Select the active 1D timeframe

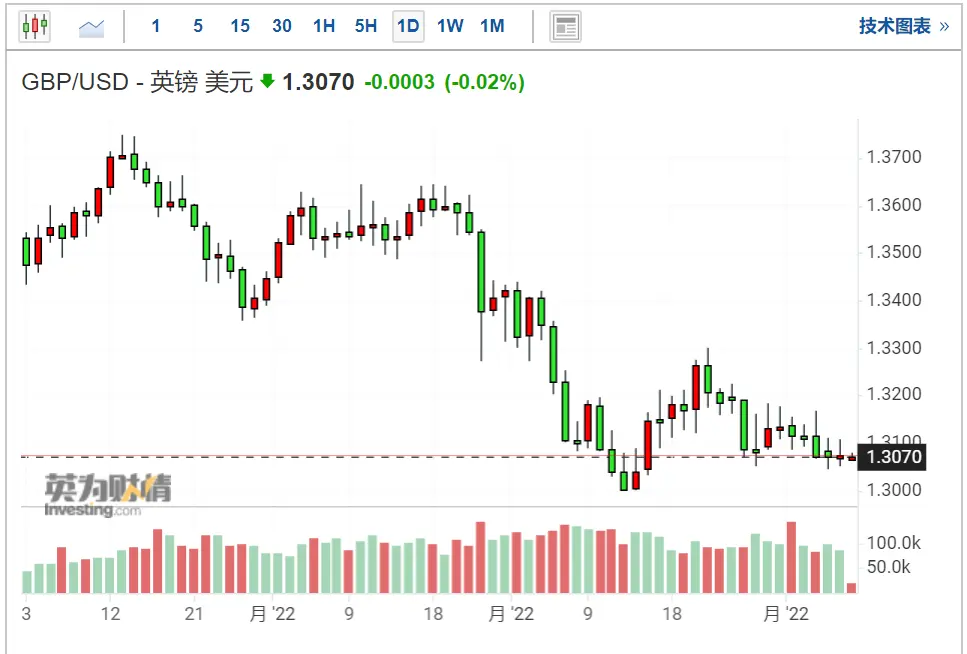pos(408,27)
